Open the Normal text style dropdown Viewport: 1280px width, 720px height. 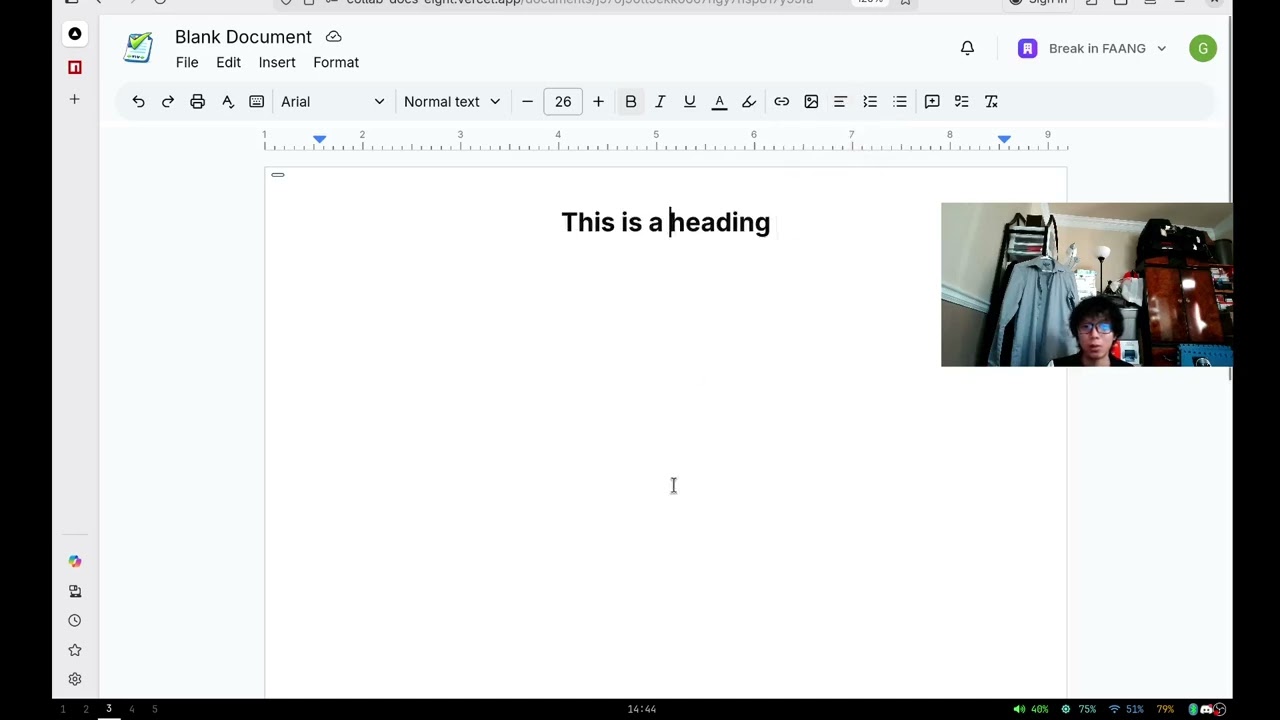click(451, 101)
